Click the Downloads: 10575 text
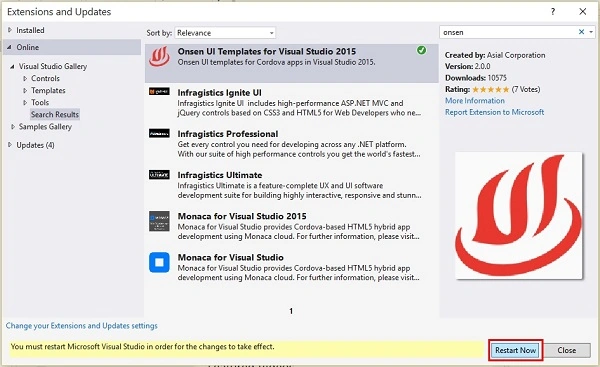Screen dimensions: 600x367 click(476, 78)
